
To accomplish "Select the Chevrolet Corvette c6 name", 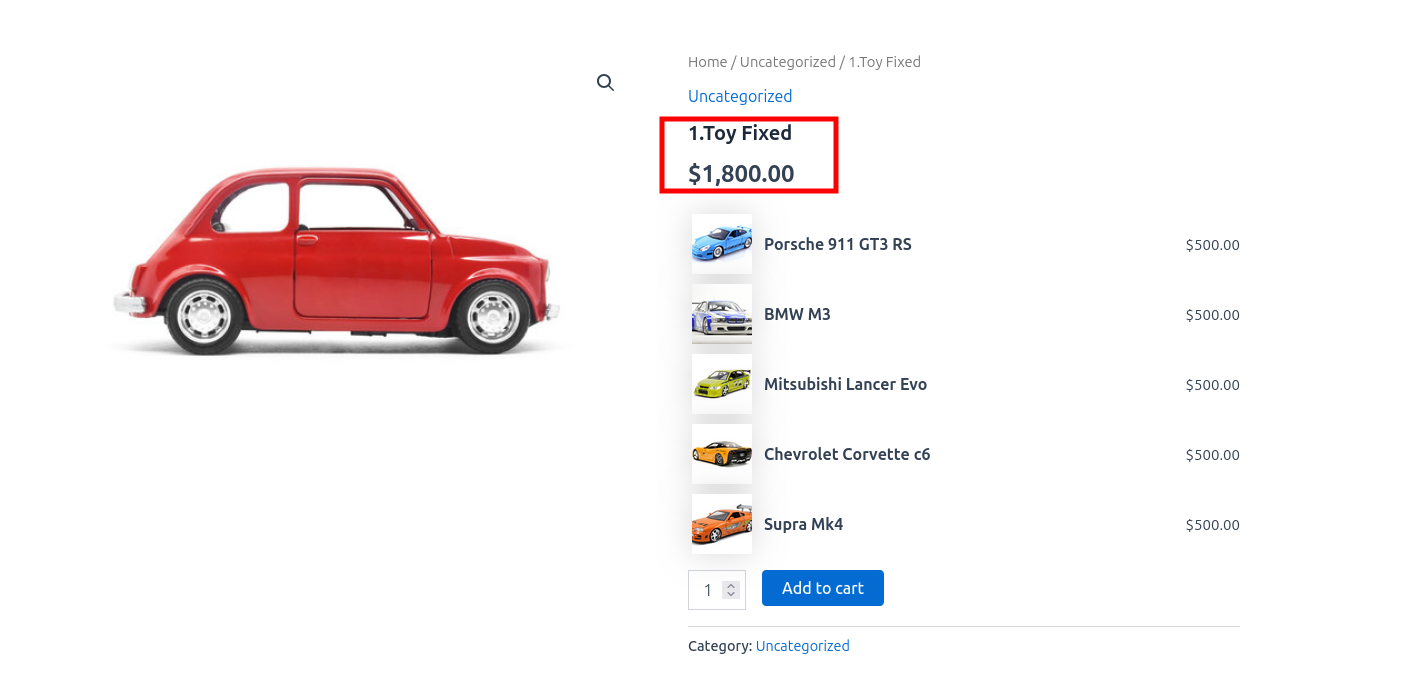I will pos(847,454).
